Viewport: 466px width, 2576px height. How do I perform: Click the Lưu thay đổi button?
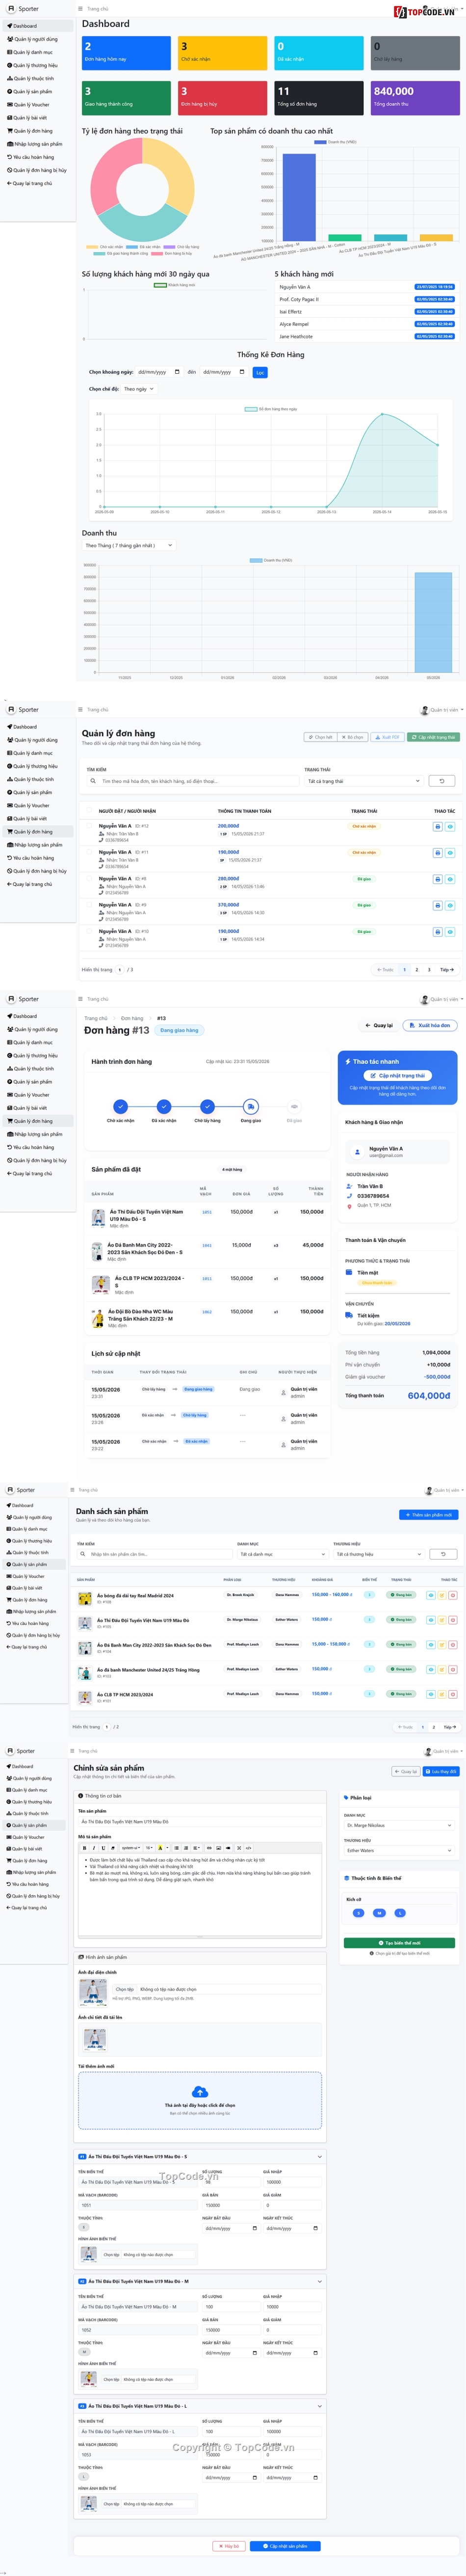[441, 1771]
